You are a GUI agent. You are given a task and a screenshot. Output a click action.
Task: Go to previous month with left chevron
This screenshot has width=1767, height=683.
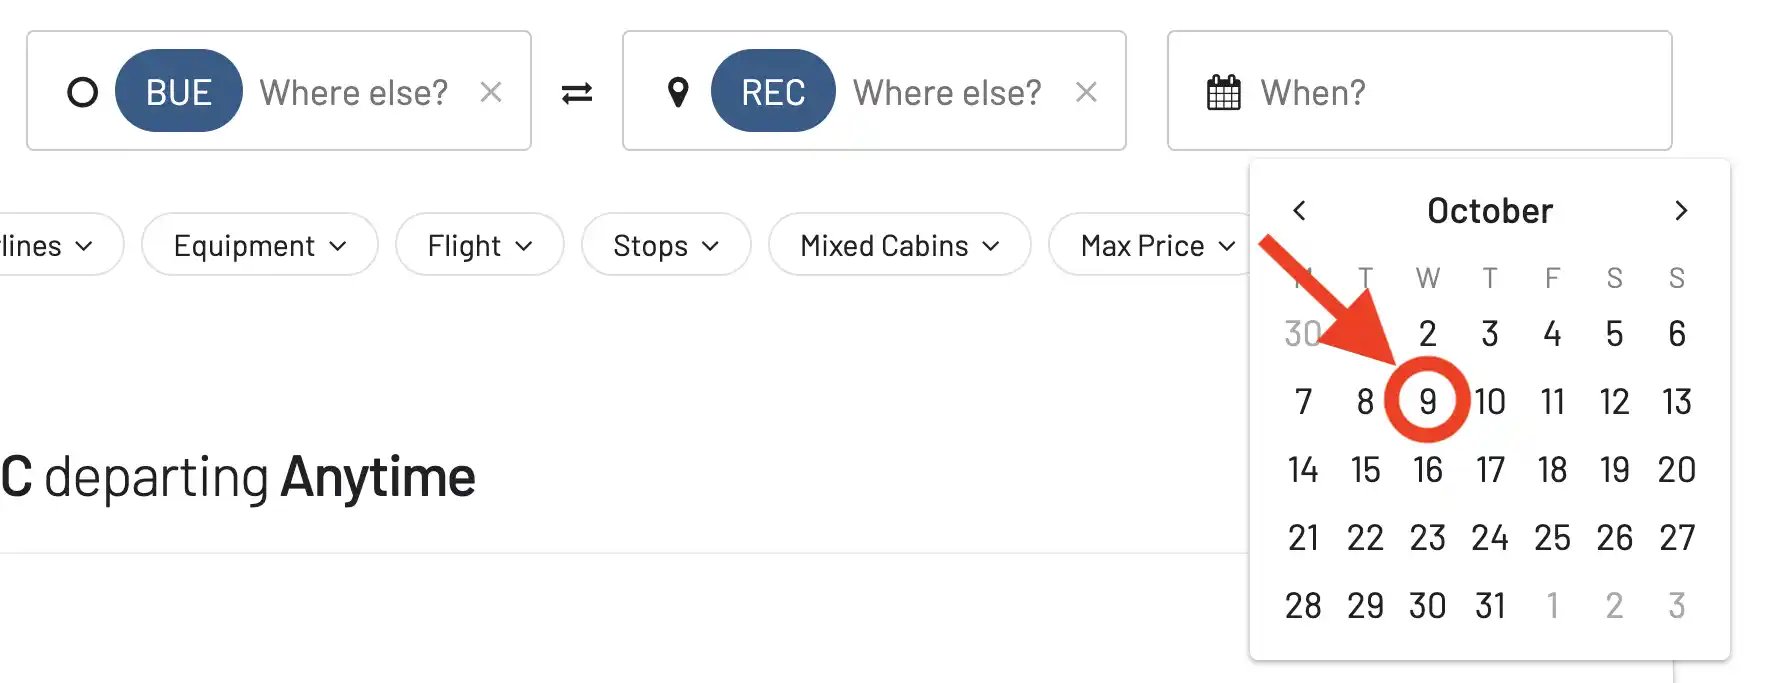coord(1299,211)
